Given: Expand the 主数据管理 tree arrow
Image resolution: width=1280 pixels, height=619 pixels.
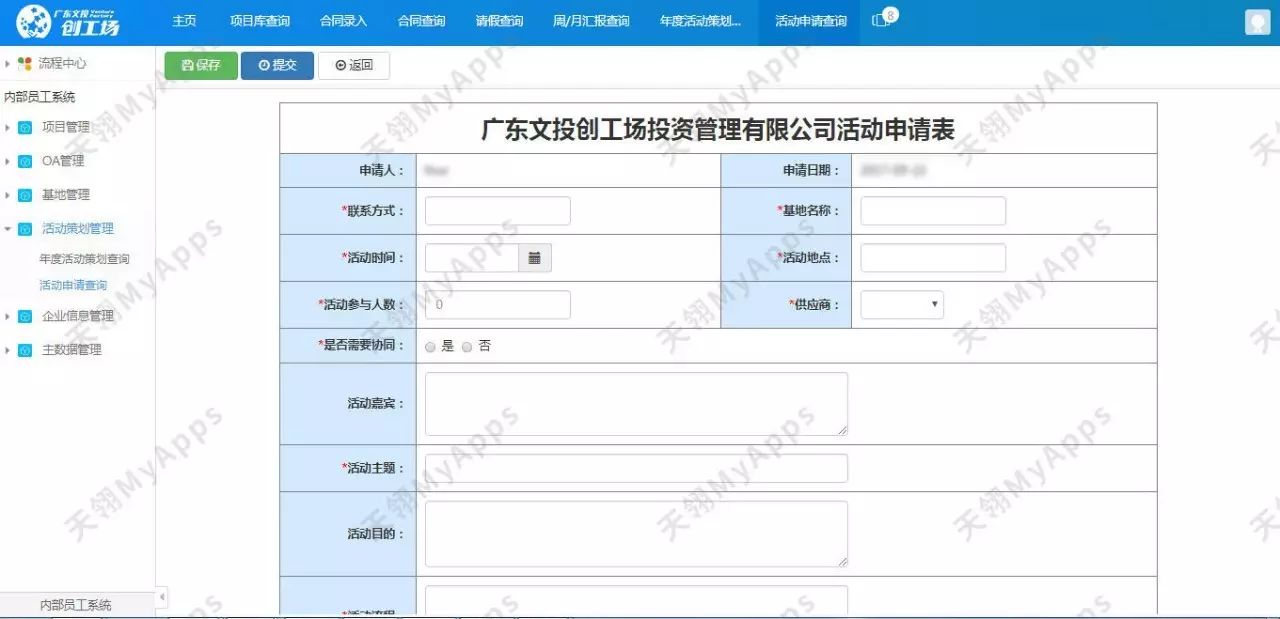Looking at the screenshot, I should tap(8, 350).
